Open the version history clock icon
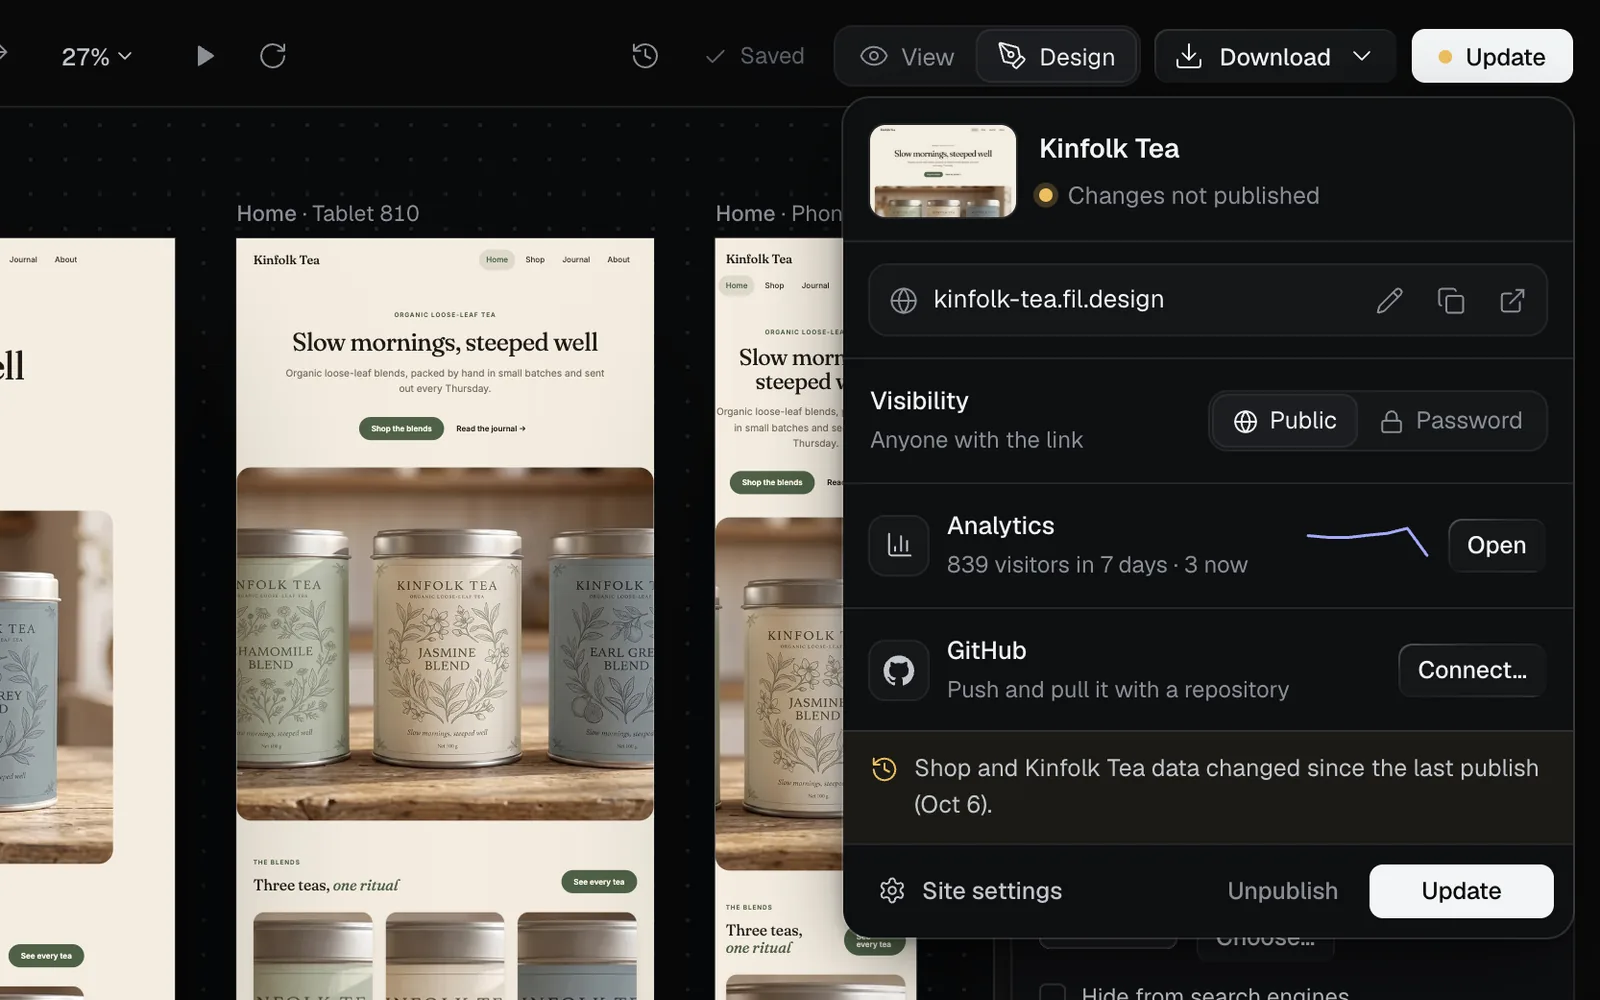 645,56
